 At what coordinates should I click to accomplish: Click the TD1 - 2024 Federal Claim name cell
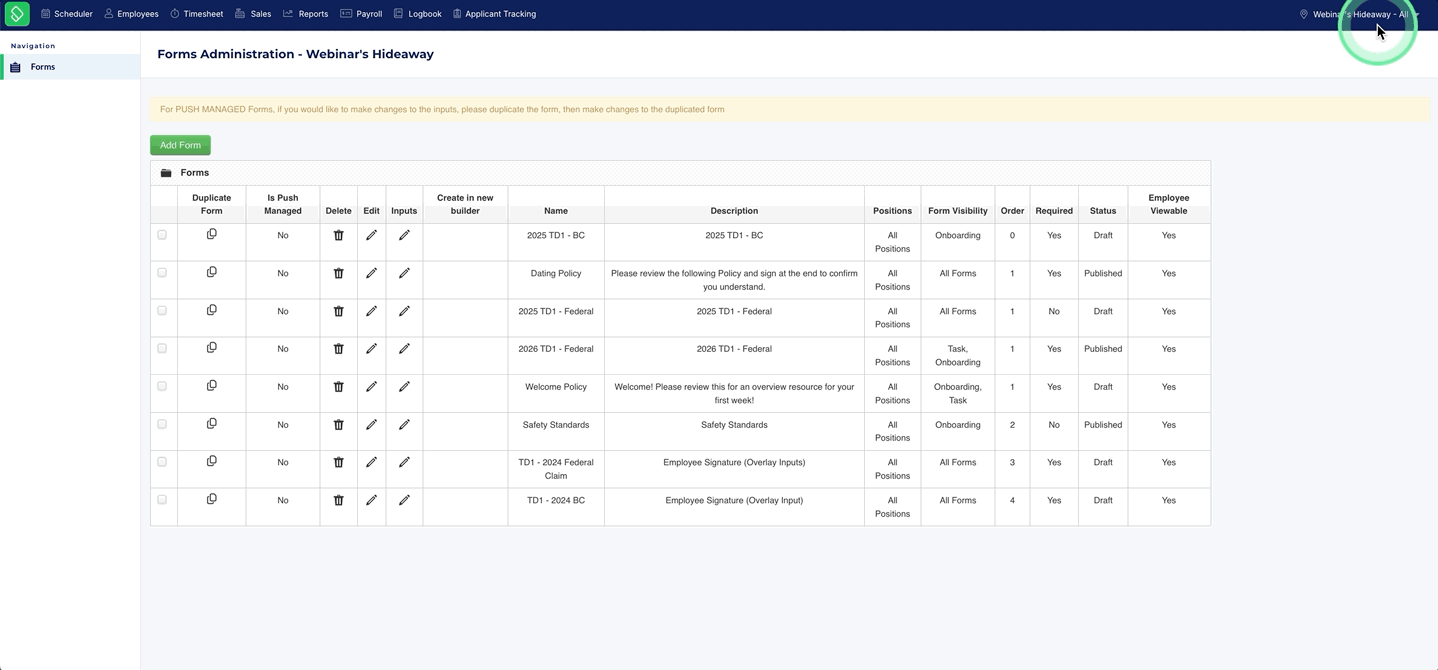pyautogui.click(x=556, y=469)
